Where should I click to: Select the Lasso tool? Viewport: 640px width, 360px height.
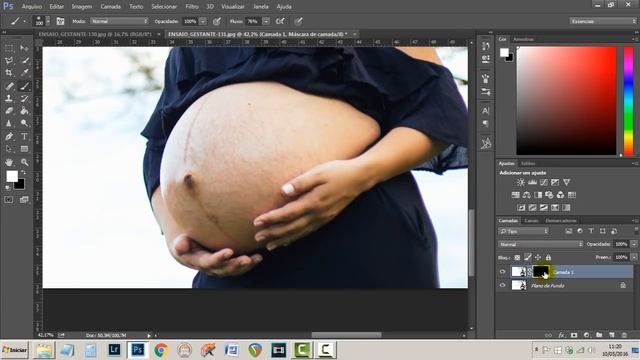coord(9,61)
